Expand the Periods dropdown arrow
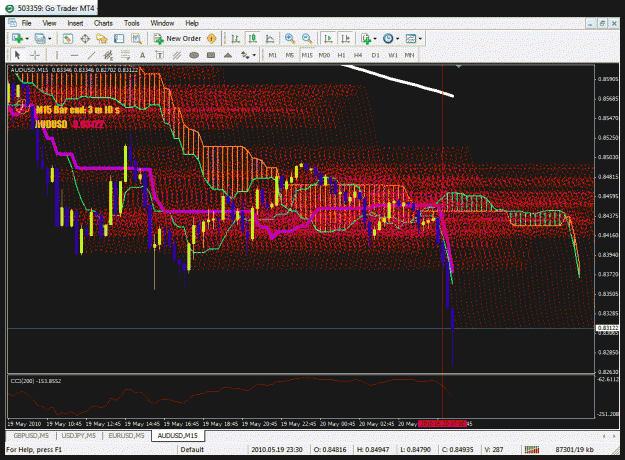 tap(397, 39)
